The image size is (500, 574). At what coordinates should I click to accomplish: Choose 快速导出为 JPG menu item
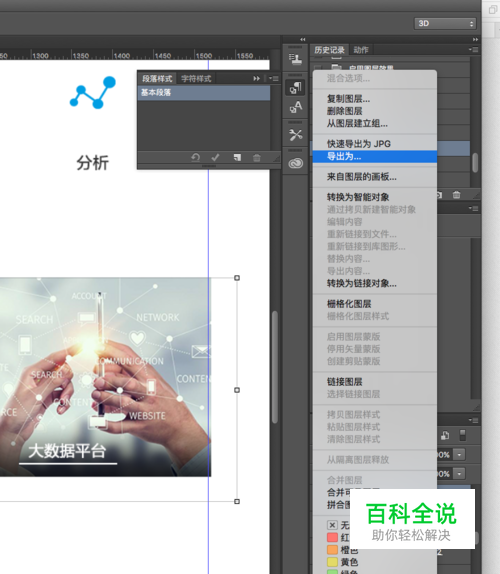click(x=375, y=144)
